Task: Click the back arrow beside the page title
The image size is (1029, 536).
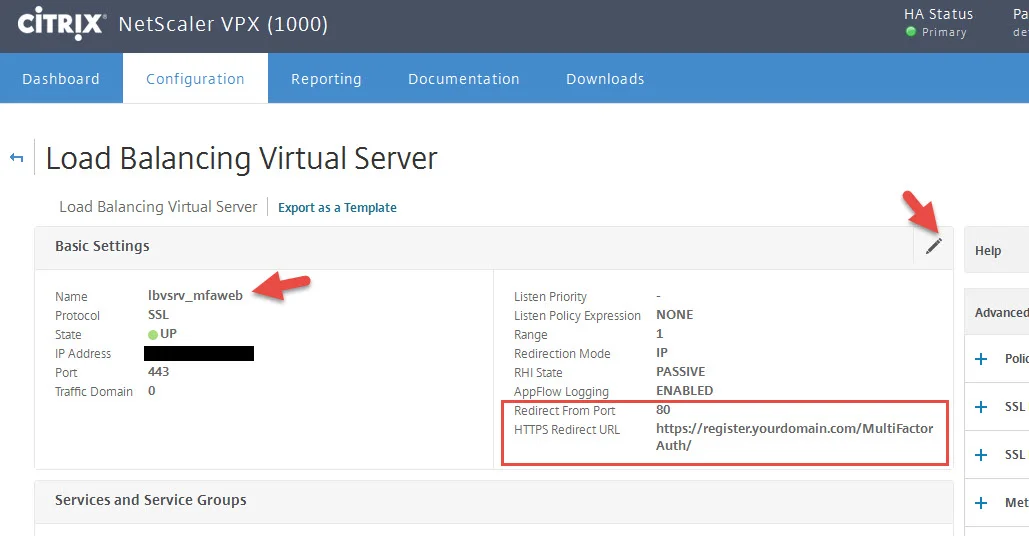Action: click(16, 157)
